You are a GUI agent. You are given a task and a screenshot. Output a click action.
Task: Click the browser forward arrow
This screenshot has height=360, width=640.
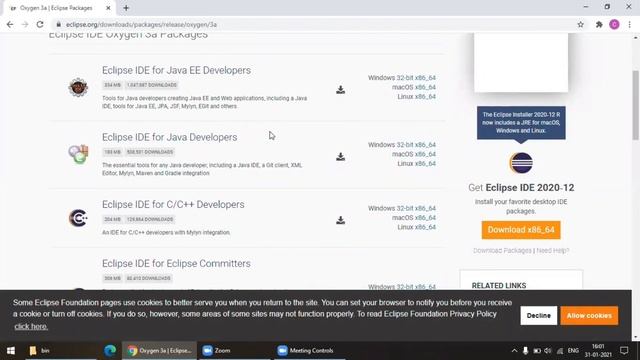(24, 24)
